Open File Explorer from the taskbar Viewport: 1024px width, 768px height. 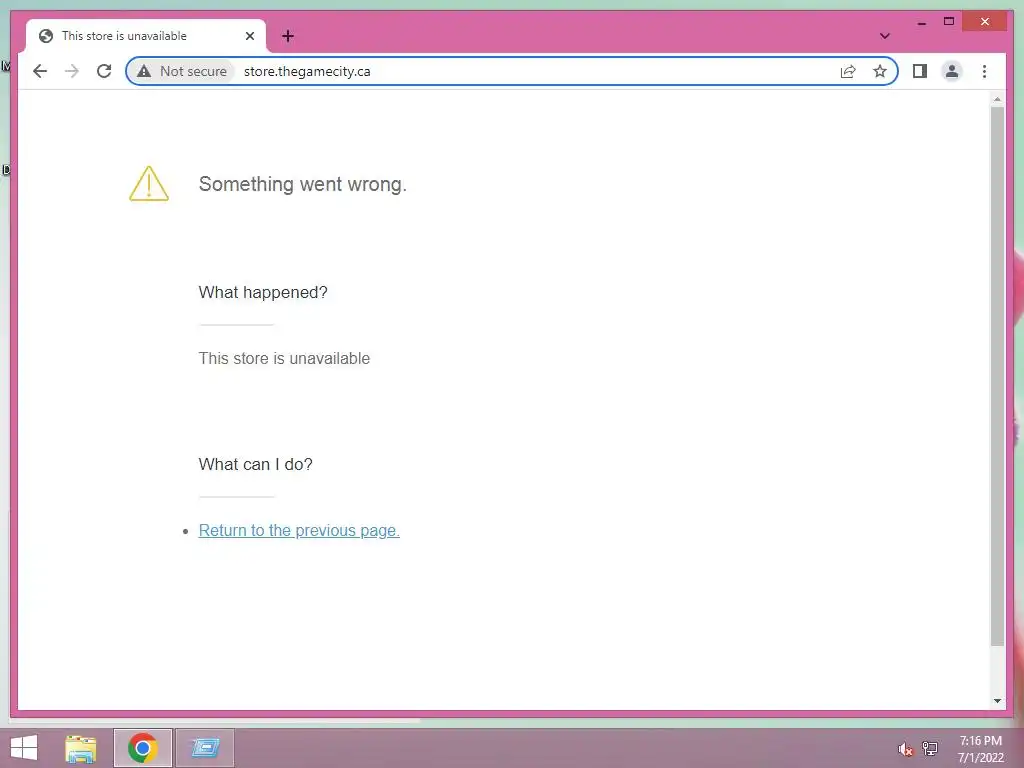pyautogui.click(x=80, y=748)
